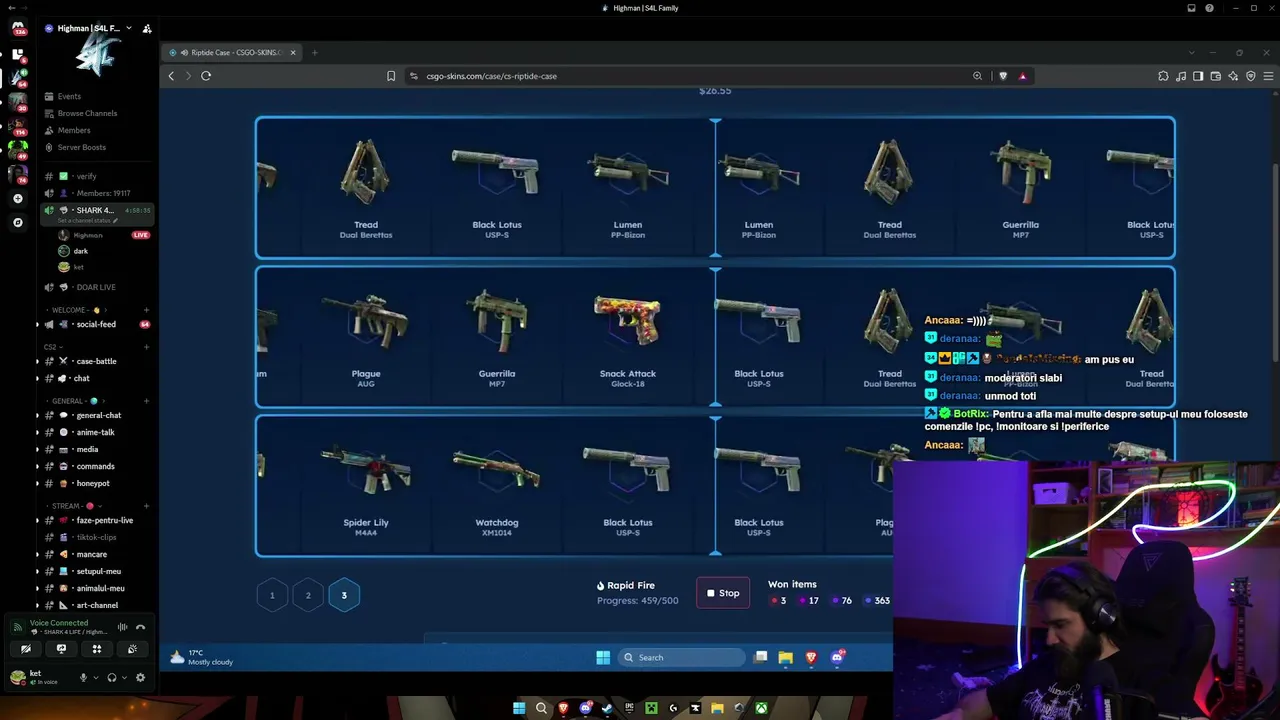This screenshot has height=720, width=1280.
Task: Reload the Riptide Case page
Action: (206, 76)
